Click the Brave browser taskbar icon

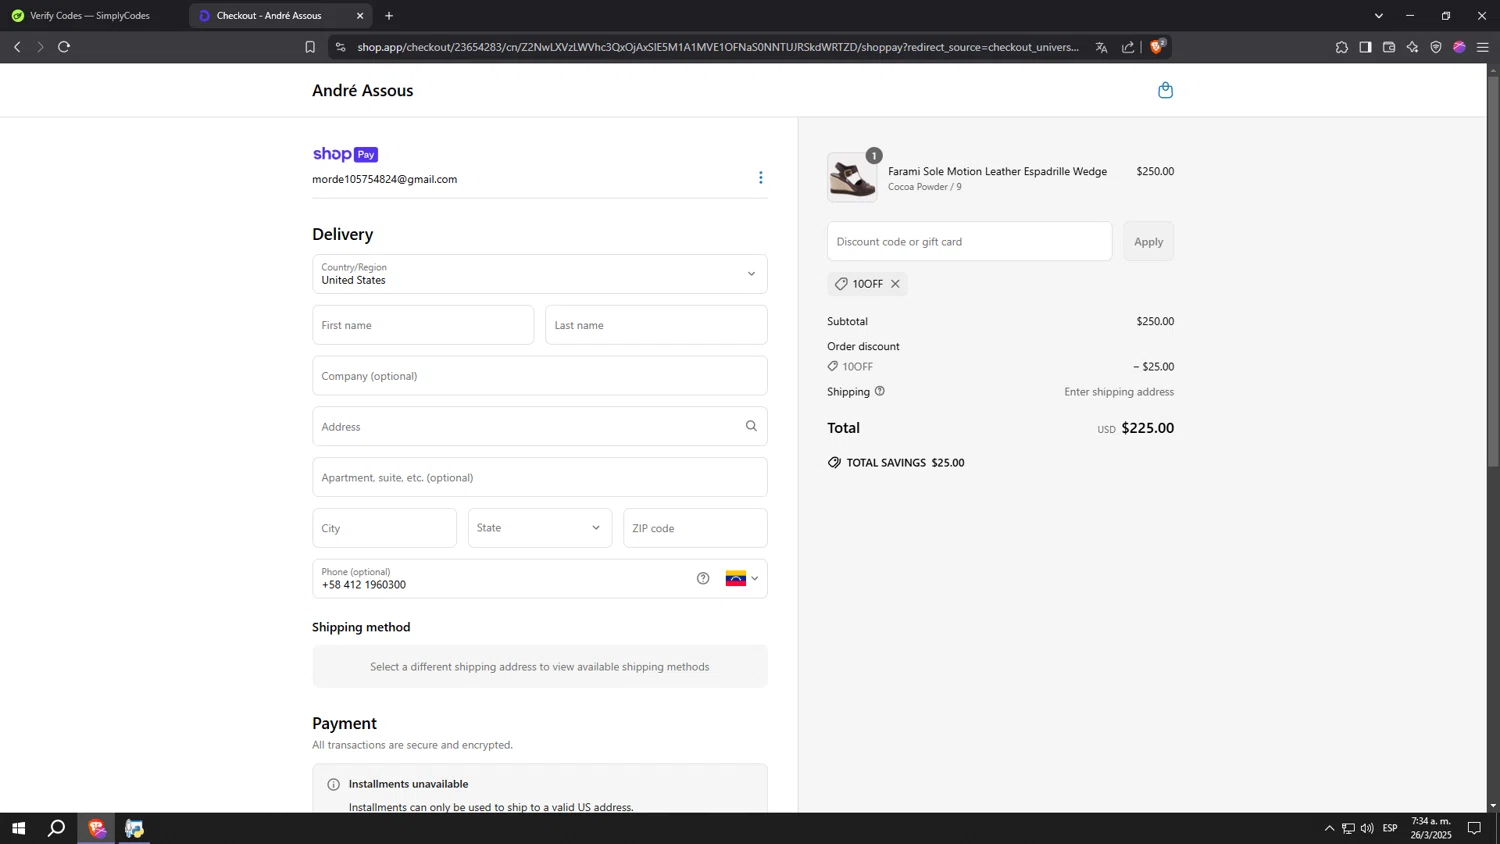coord(96,828)
